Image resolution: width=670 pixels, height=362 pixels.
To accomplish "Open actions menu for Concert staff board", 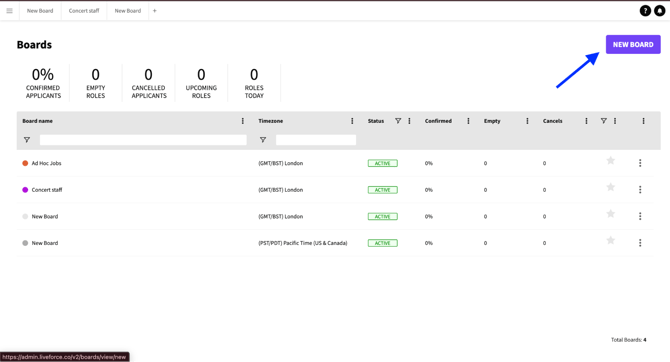I will tap(640, 189).
